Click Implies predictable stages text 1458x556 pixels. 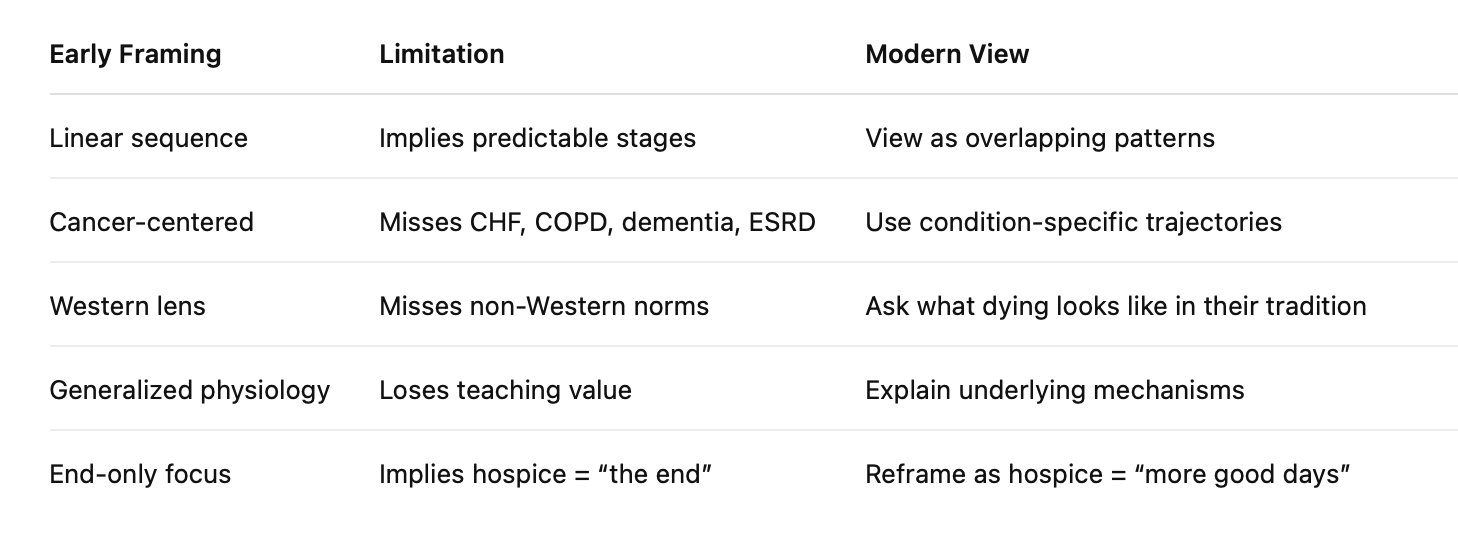click(x=537, y=138)
